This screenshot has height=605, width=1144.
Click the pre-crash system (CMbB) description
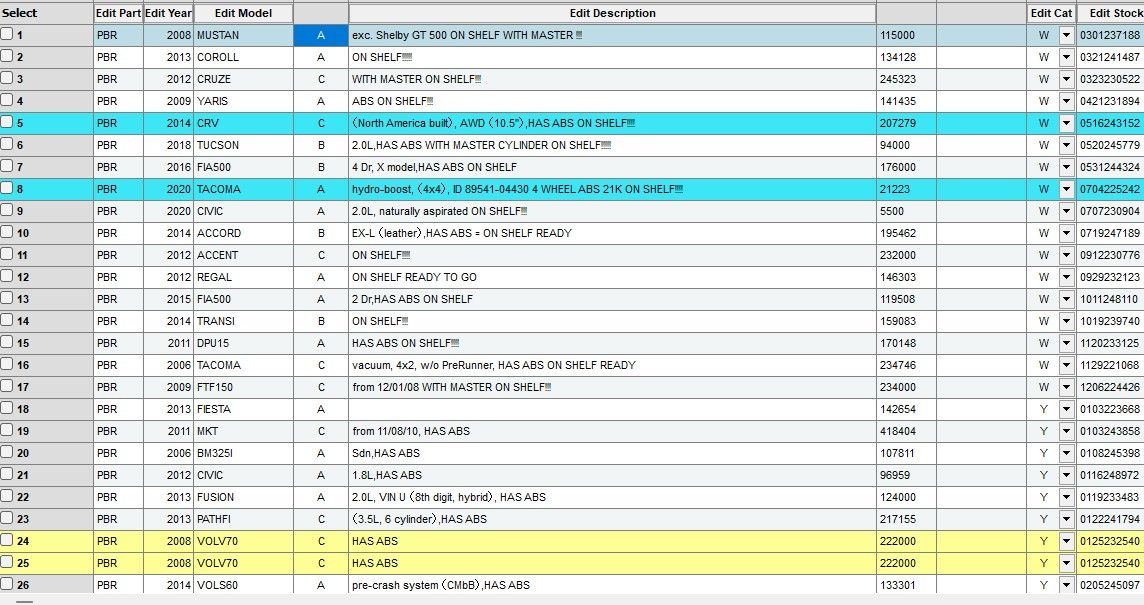click(x=612, y=585)
